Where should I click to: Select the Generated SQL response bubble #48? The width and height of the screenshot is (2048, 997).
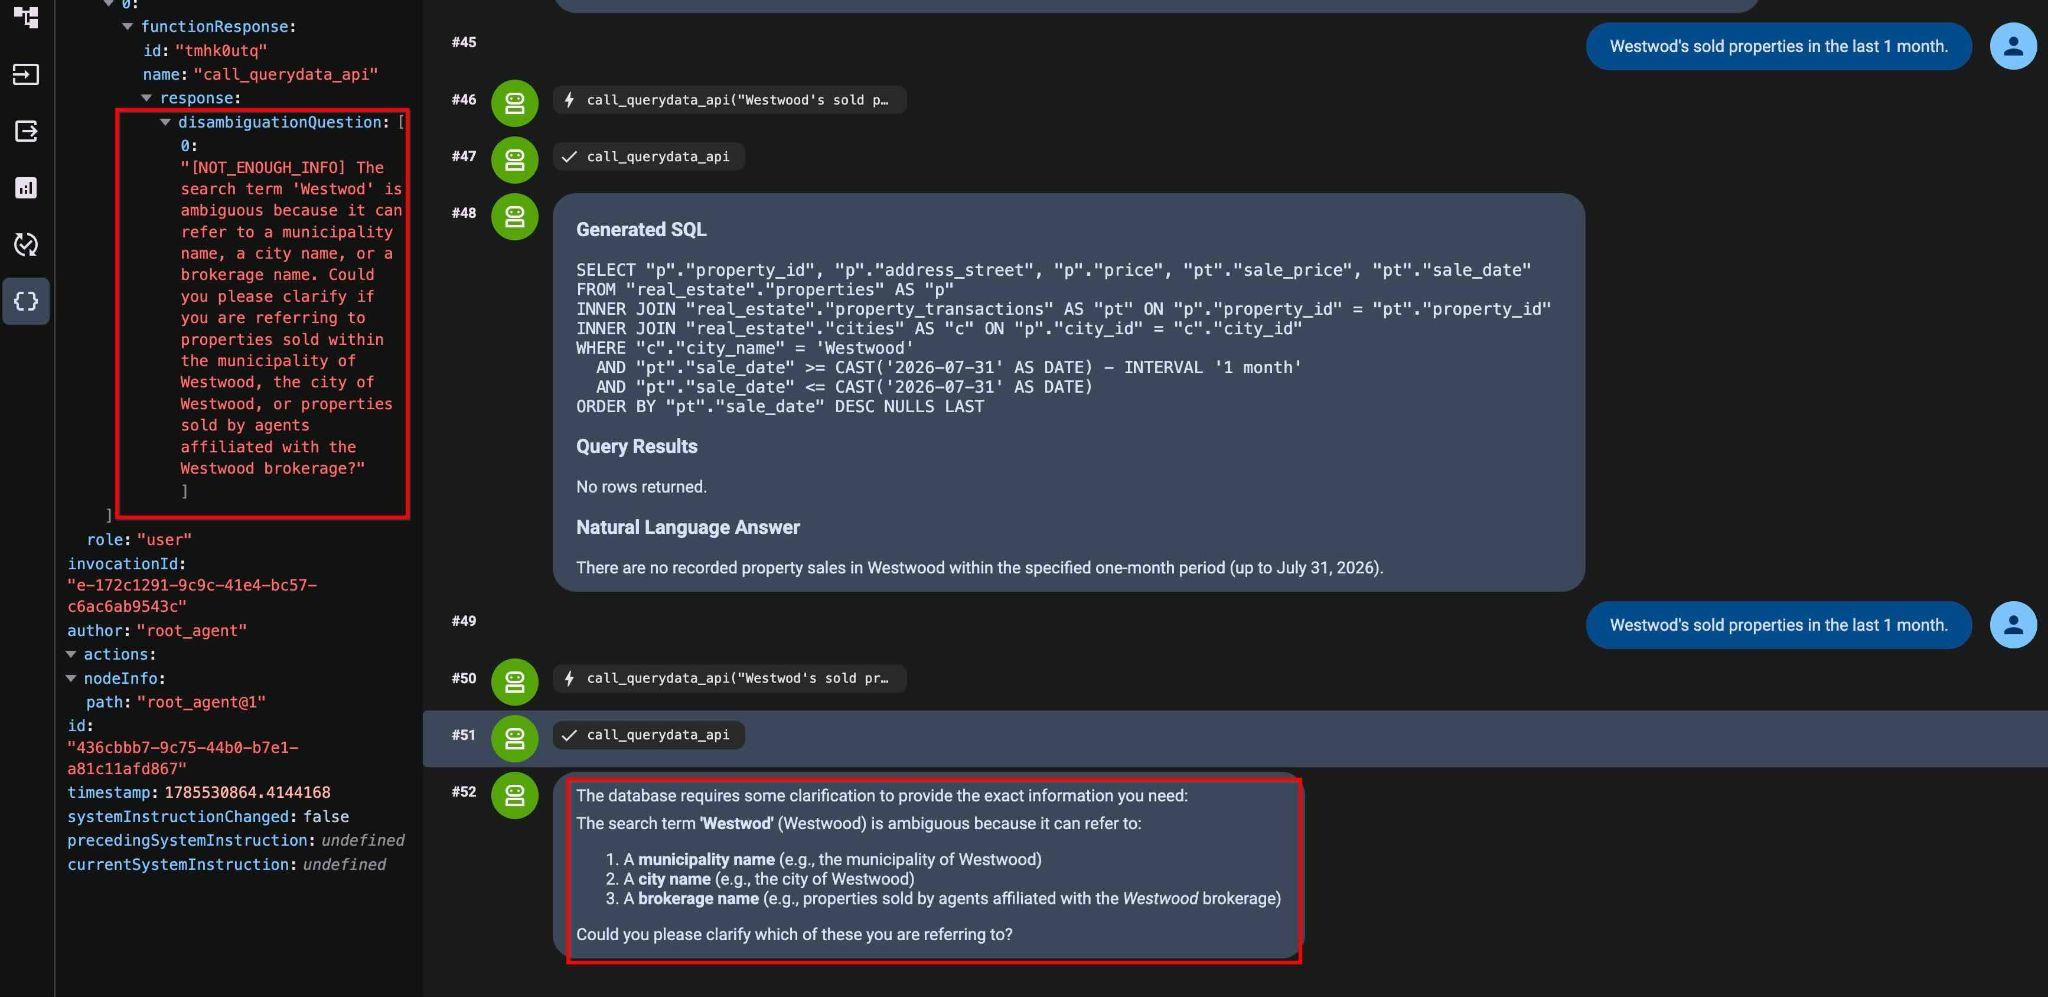(1068, 392)
